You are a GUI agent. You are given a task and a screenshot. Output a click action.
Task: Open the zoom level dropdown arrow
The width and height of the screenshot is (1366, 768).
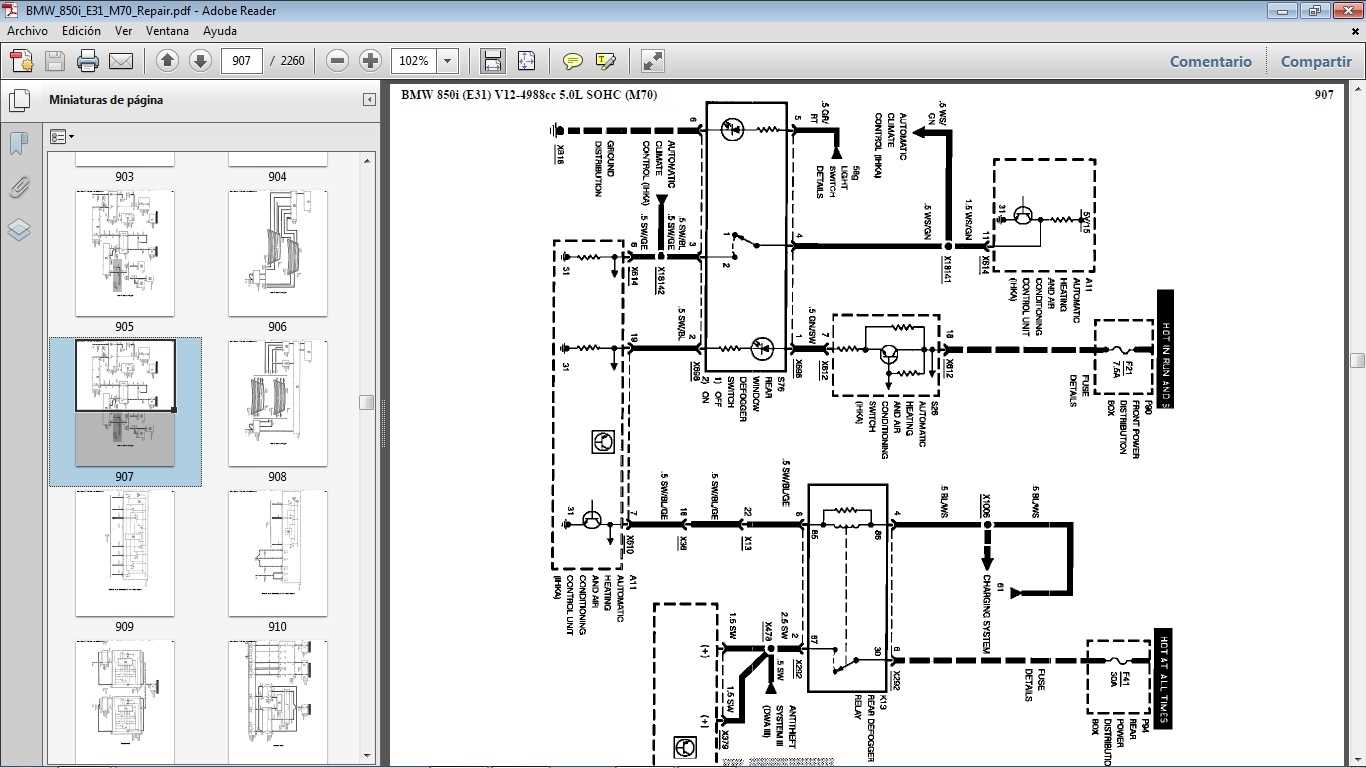pyautogui.click(x=447, y=61)
